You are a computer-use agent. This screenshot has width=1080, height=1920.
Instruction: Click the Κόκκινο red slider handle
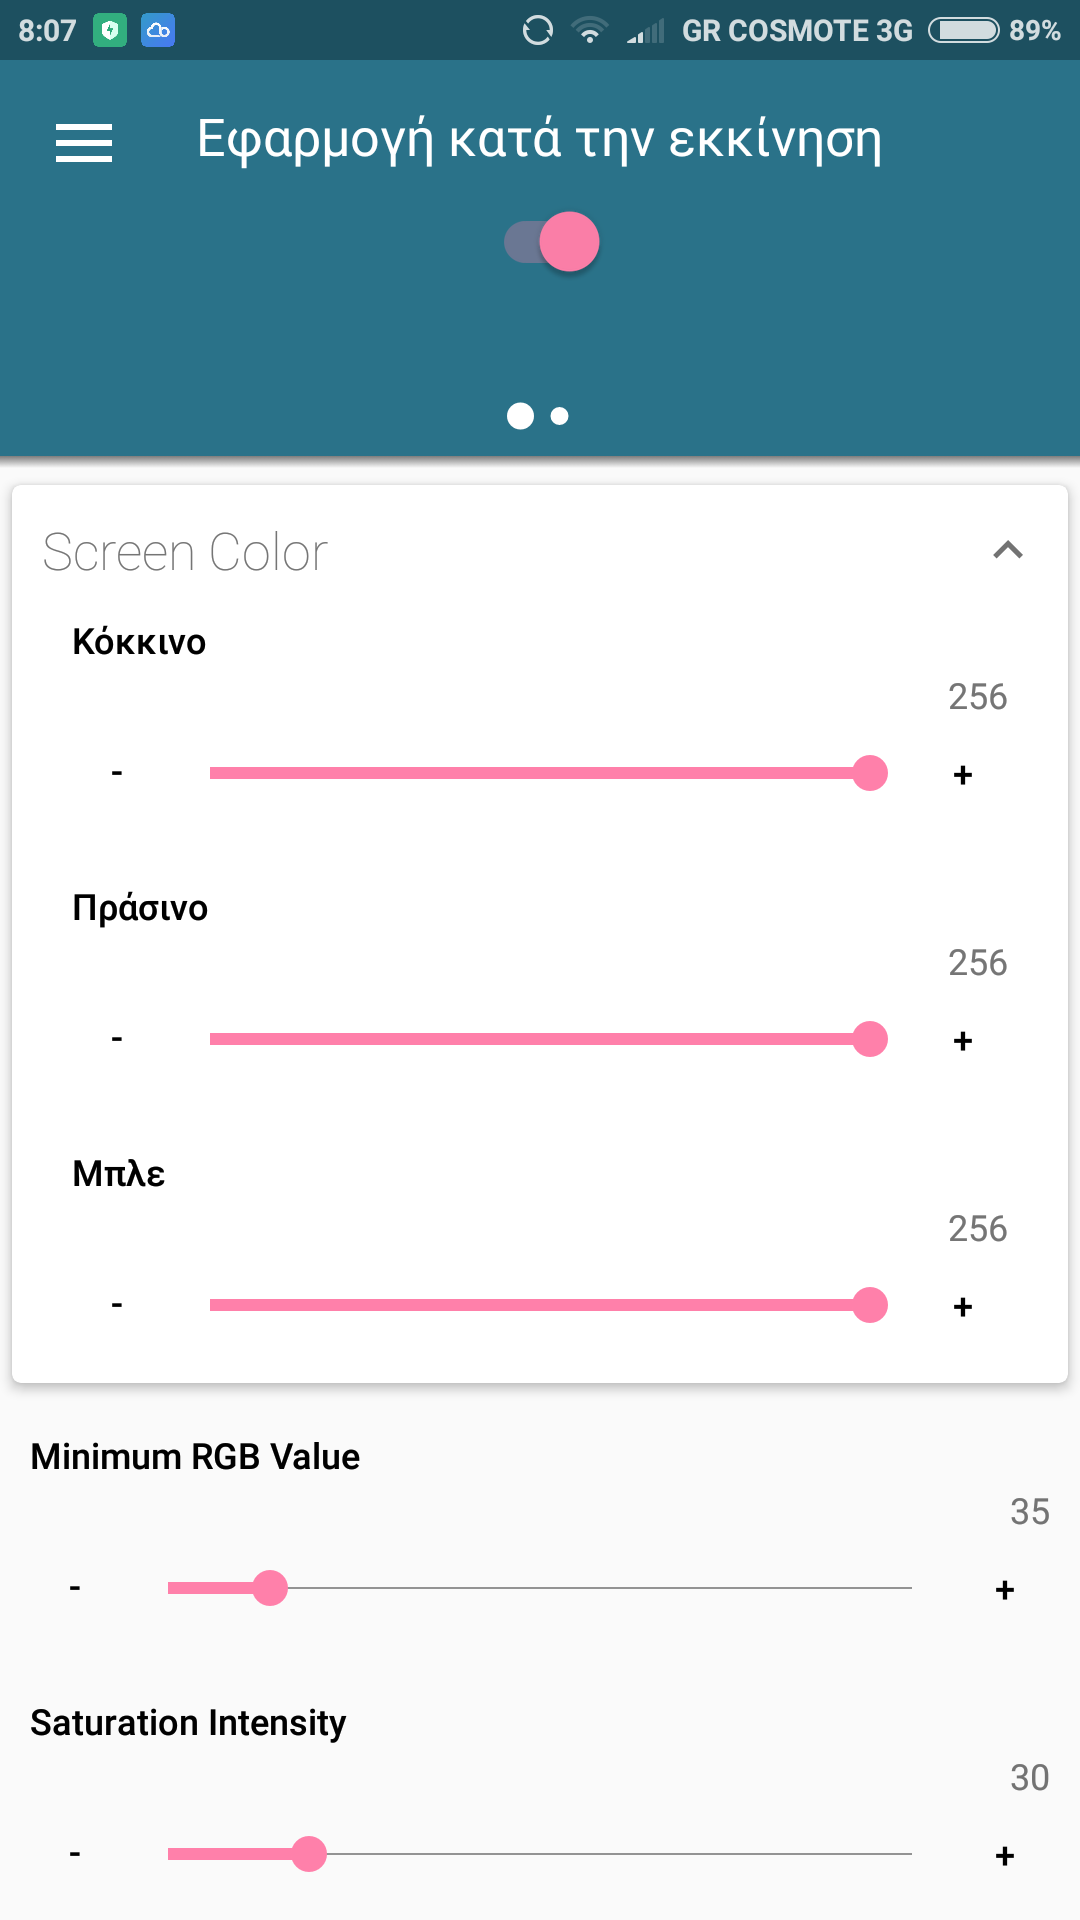(x=870, y=773)
